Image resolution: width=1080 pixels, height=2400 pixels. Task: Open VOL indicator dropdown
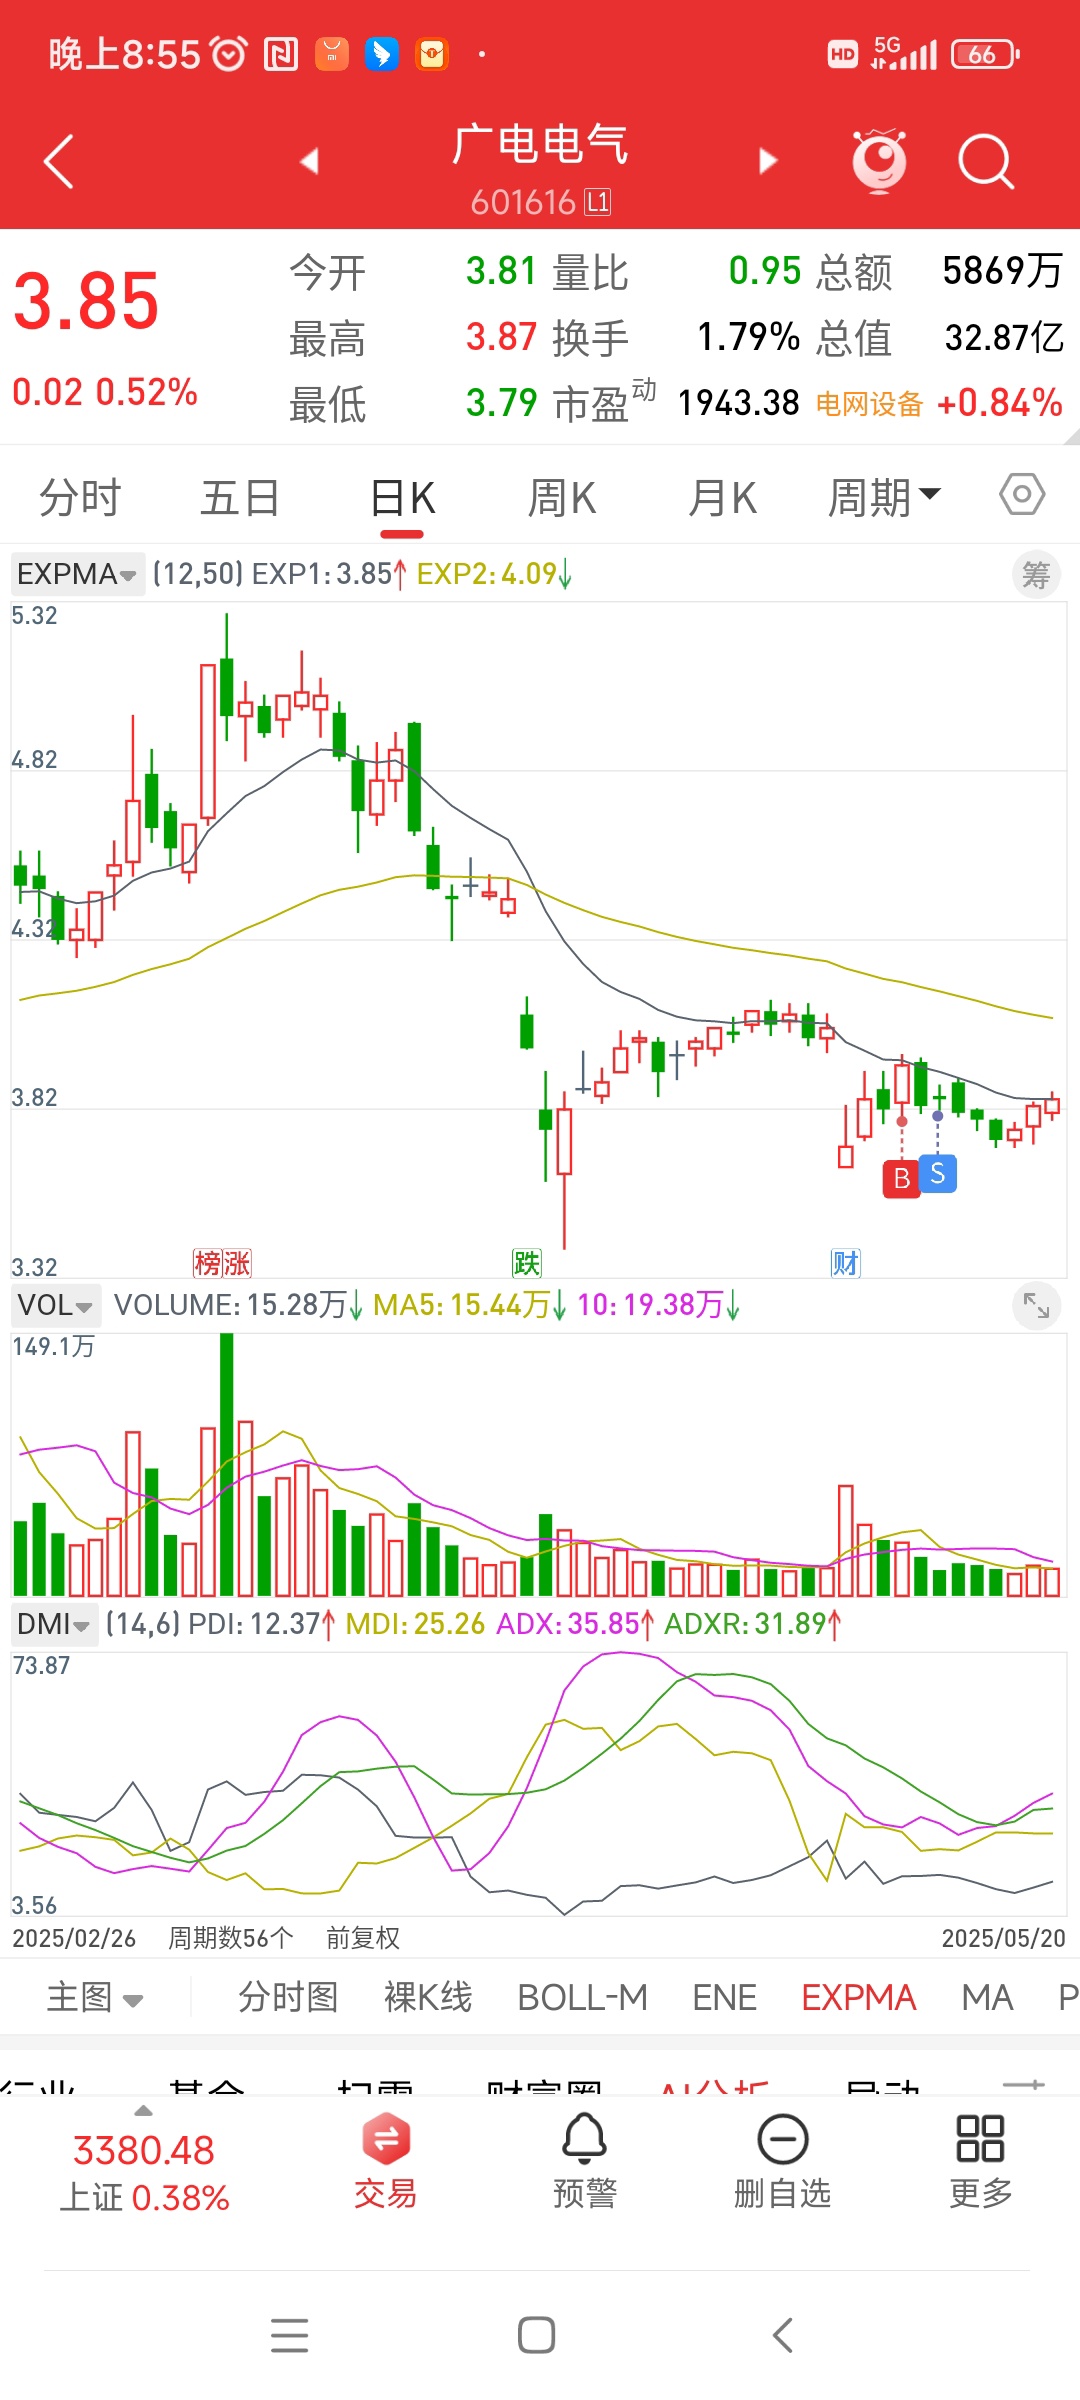coord(56,1305)
